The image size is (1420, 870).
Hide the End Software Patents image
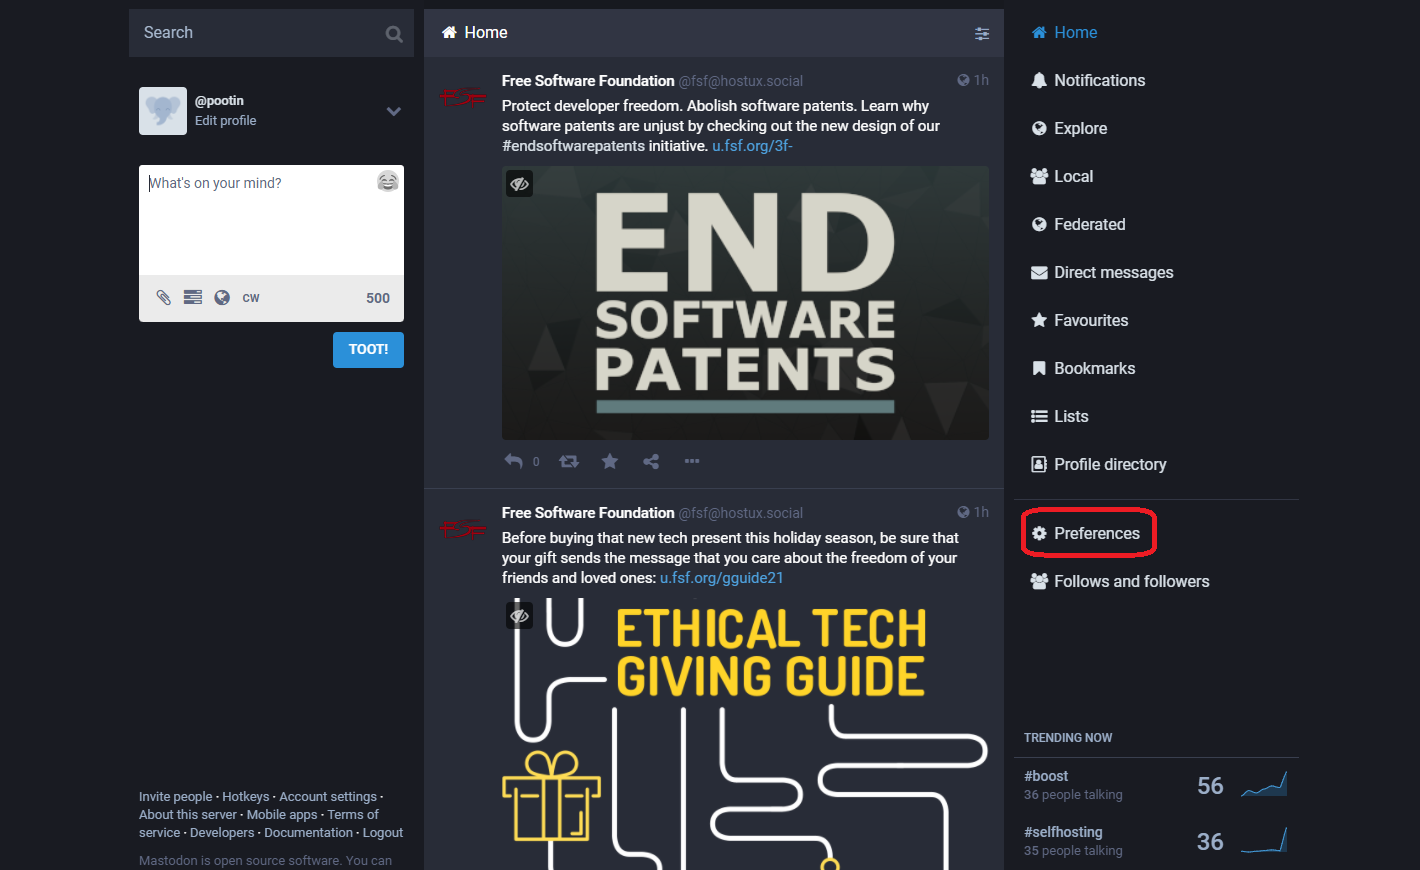[x=519, y=184]
